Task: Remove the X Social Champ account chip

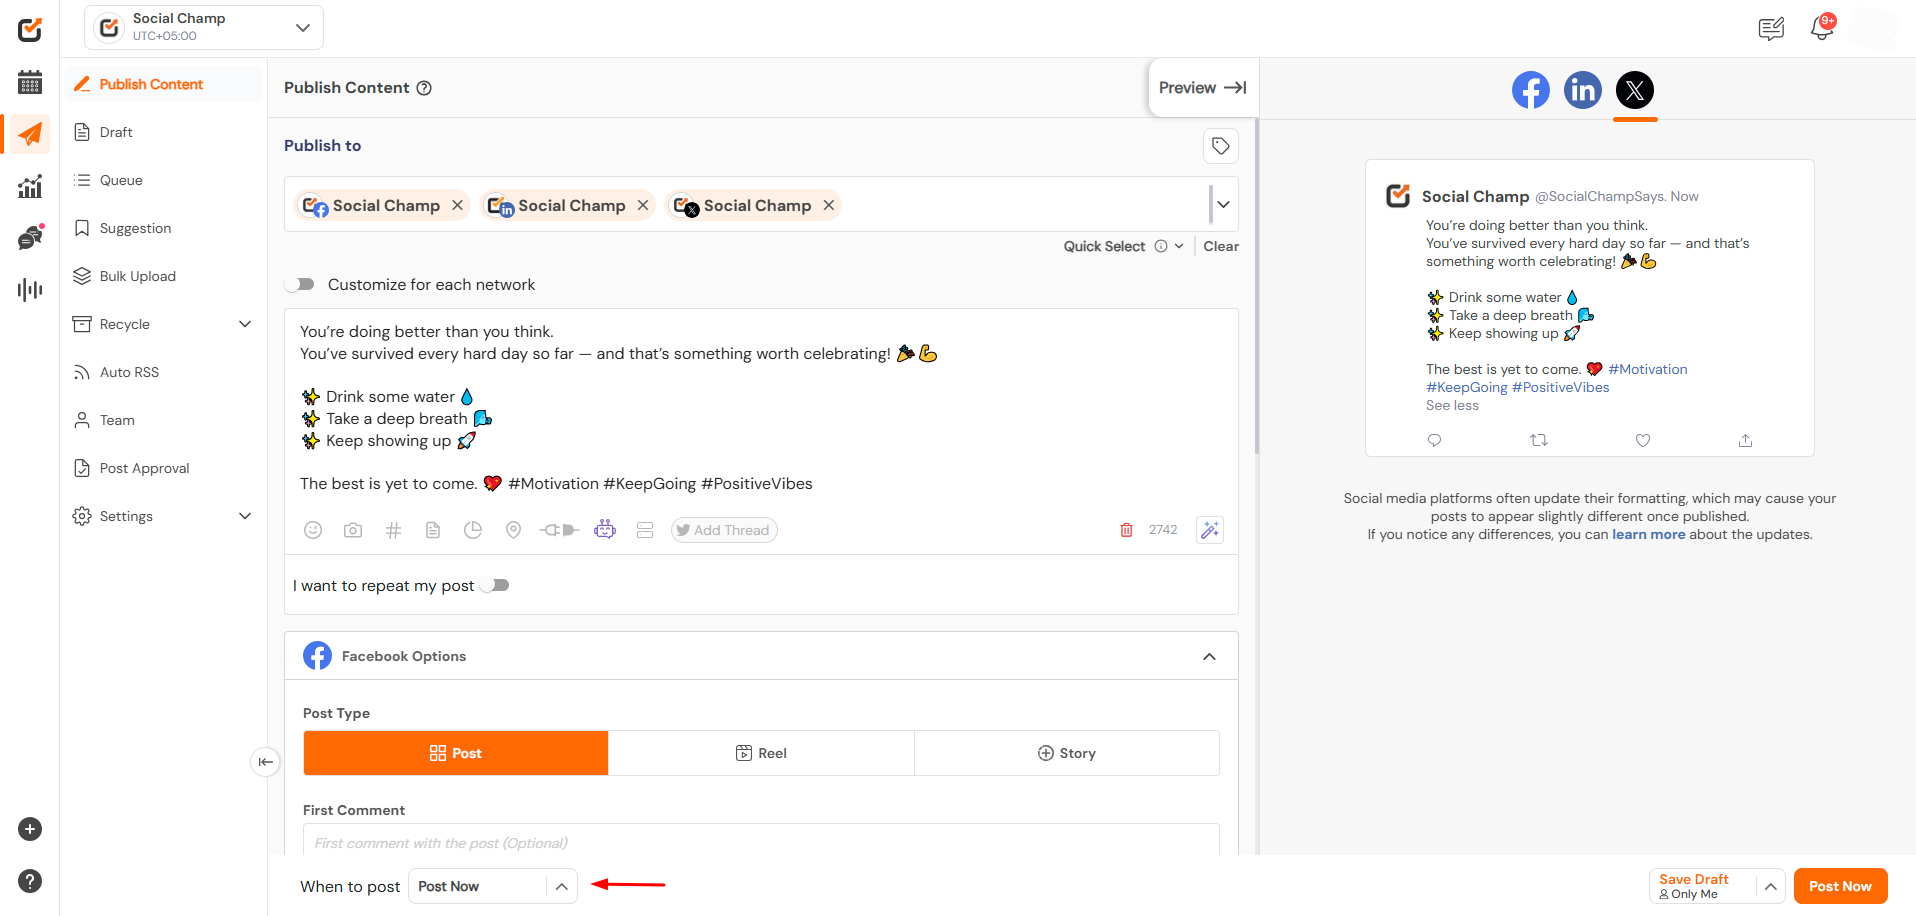Action: coord(828,205)
